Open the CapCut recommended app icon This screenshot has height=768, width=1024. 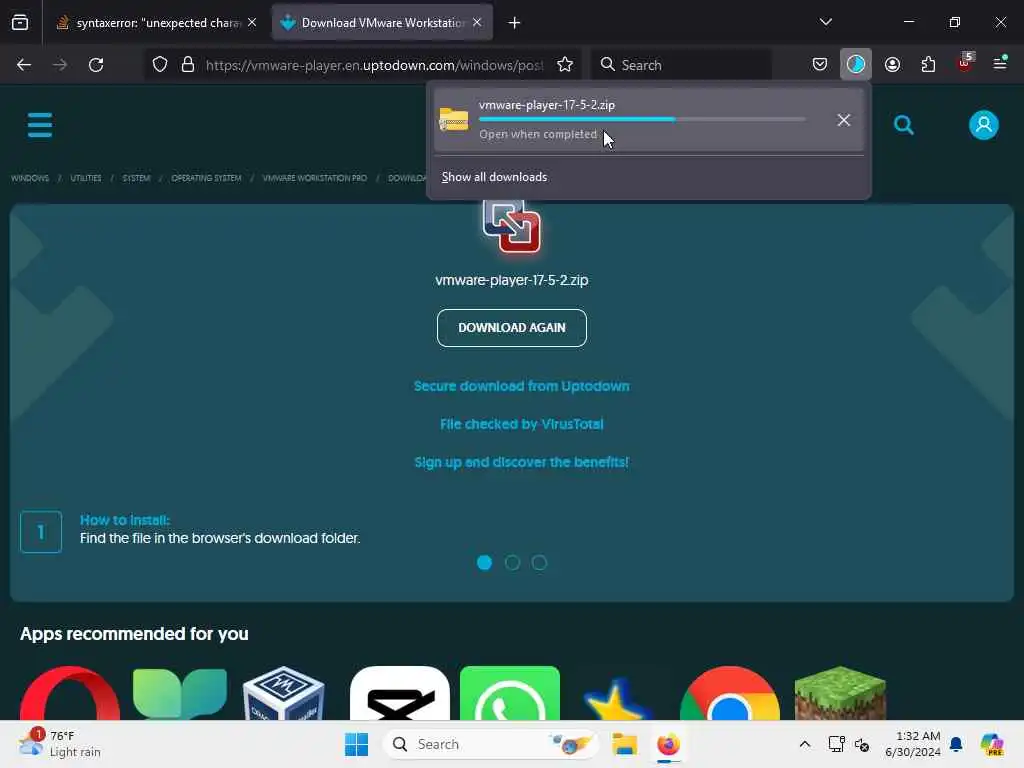pyautogui.click(x=400, y=693)
